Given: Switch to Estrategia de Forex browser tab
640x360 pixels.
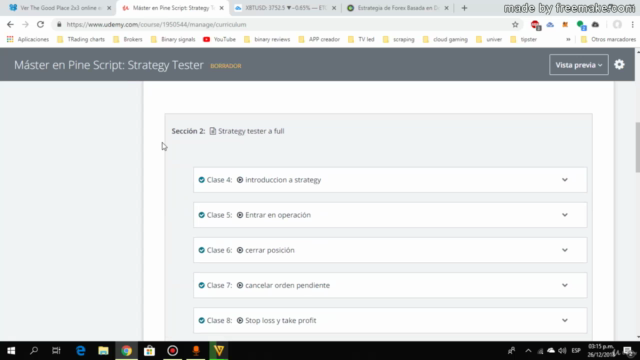Looking at the screenshot, I should pyautogui.click(x=397, y=8).
